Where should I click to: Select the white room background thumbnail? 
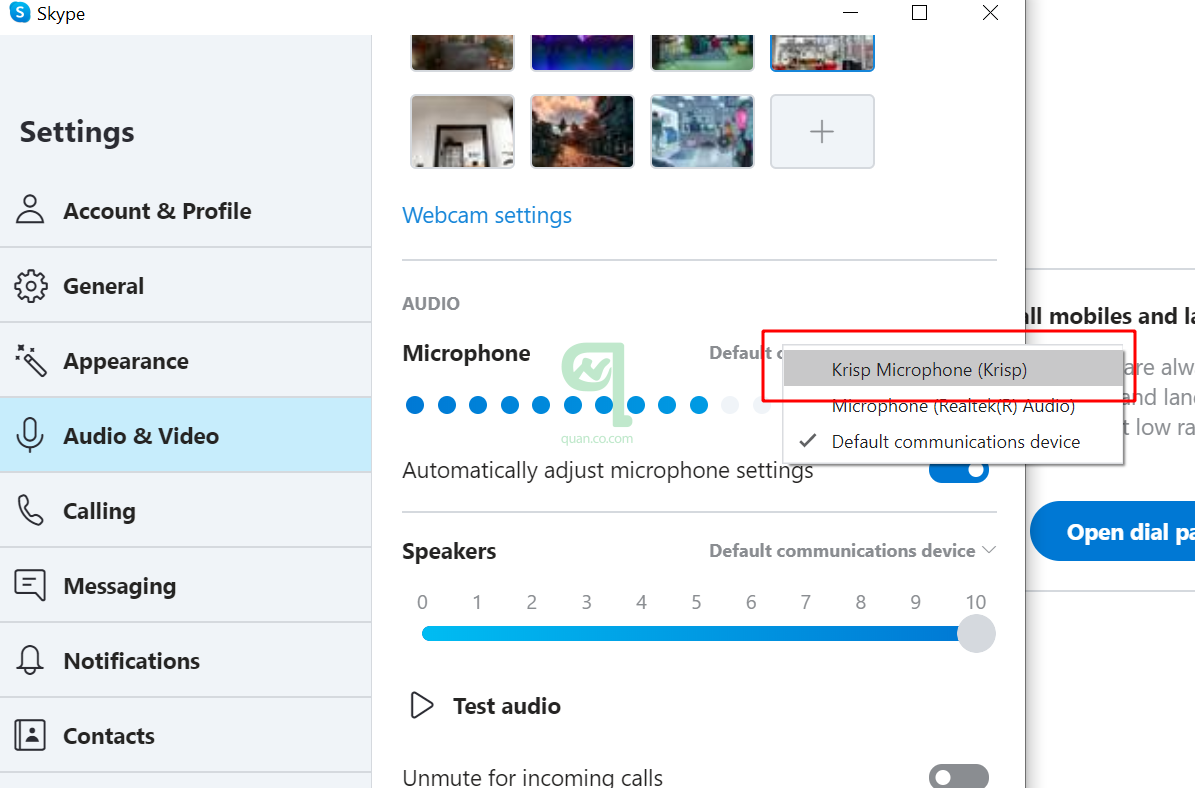[463, 132]
